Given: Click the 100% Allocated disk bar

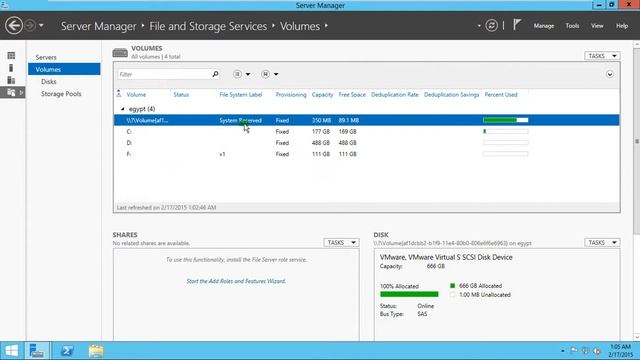Looking at the screenshot, I should pos(409,294).
